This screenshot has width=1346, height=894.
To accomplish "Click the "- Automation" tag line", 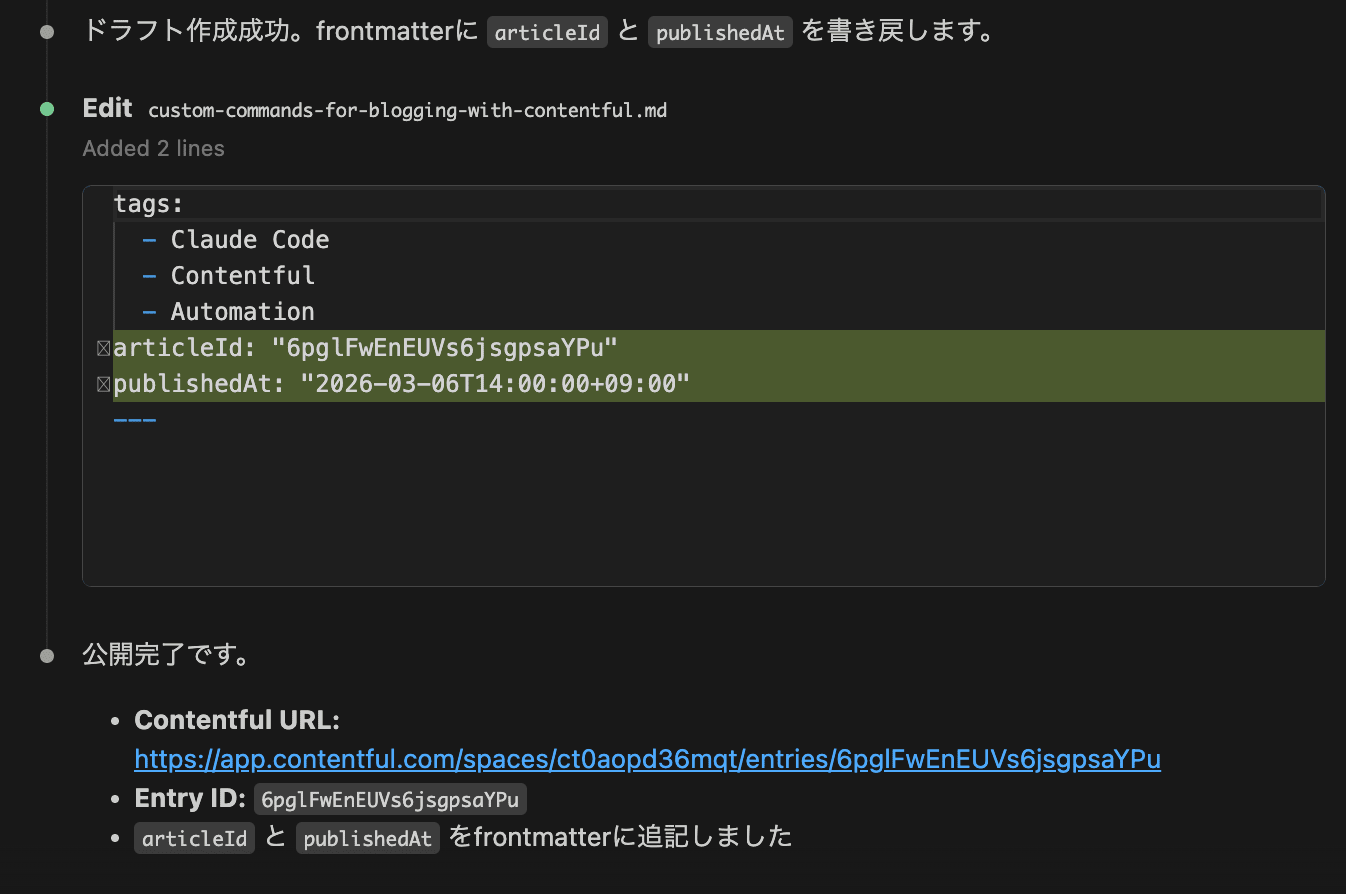I will point(229,312).
